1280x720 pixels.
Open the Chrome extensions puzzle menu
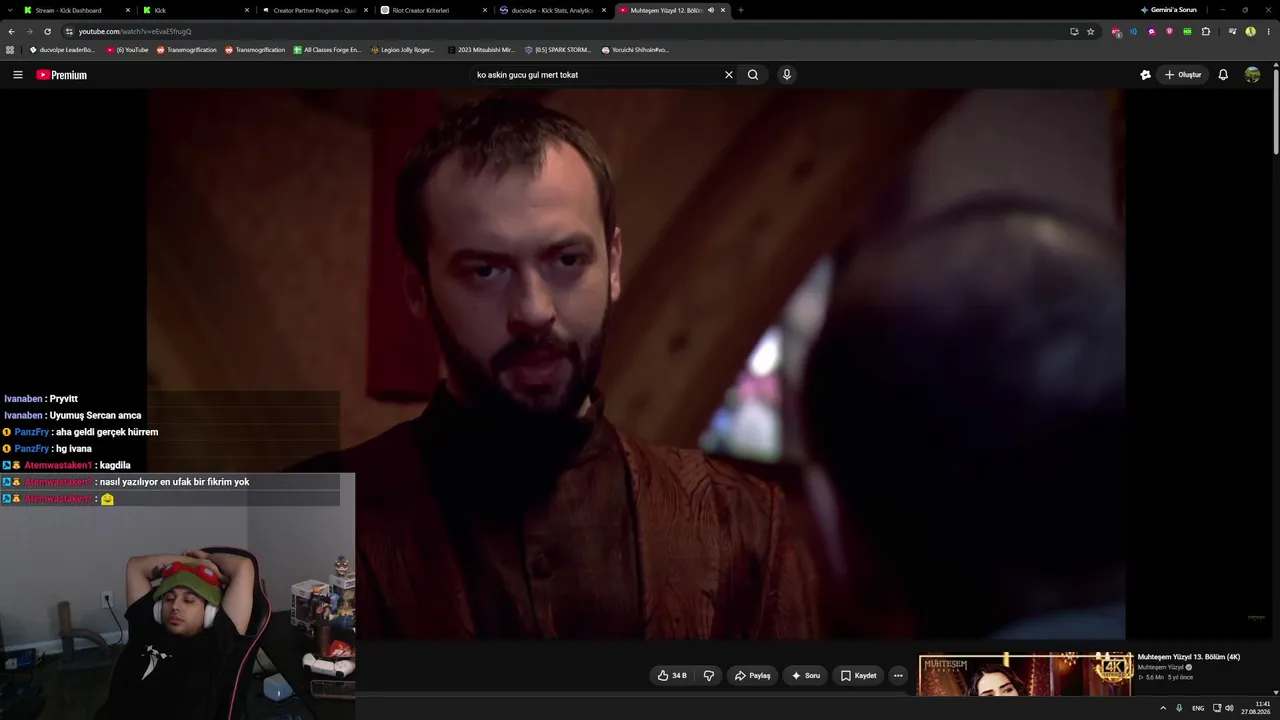tap(1206, 31)
